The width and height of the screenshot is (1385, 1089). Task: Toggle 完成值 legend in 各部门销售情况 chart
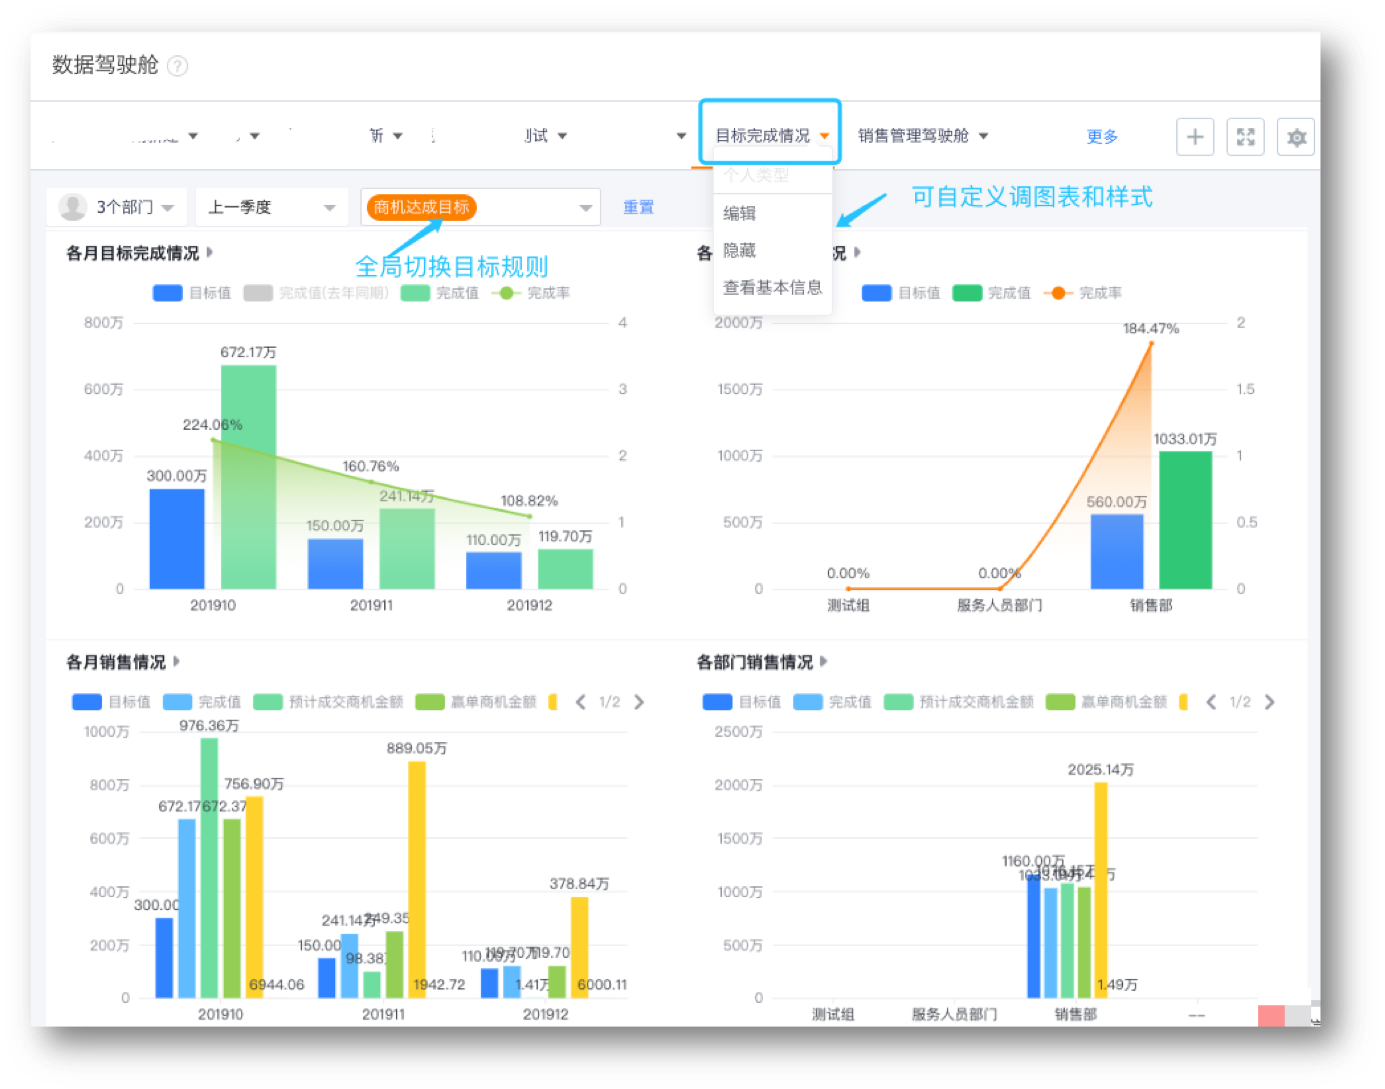pos(832,702)
